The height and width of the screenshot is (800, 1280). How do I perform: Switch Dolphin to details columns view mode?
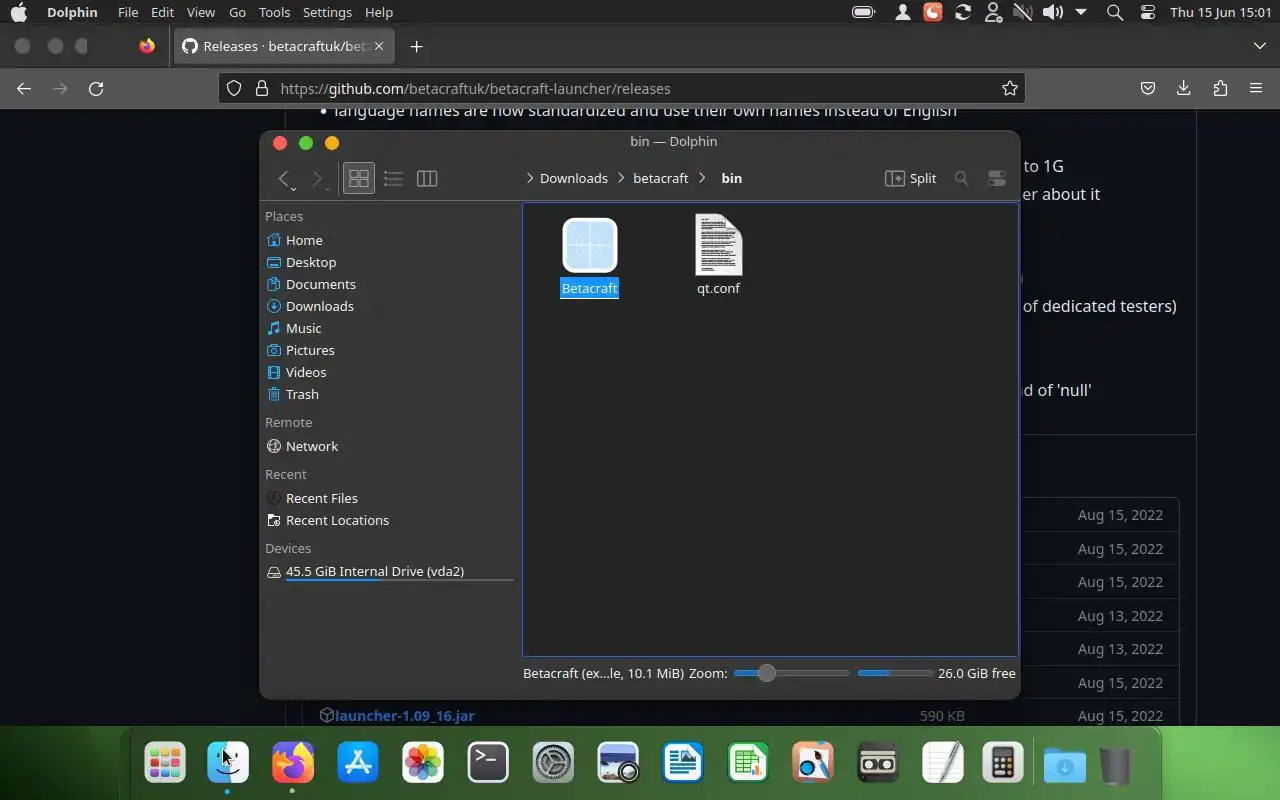(427, 178)
